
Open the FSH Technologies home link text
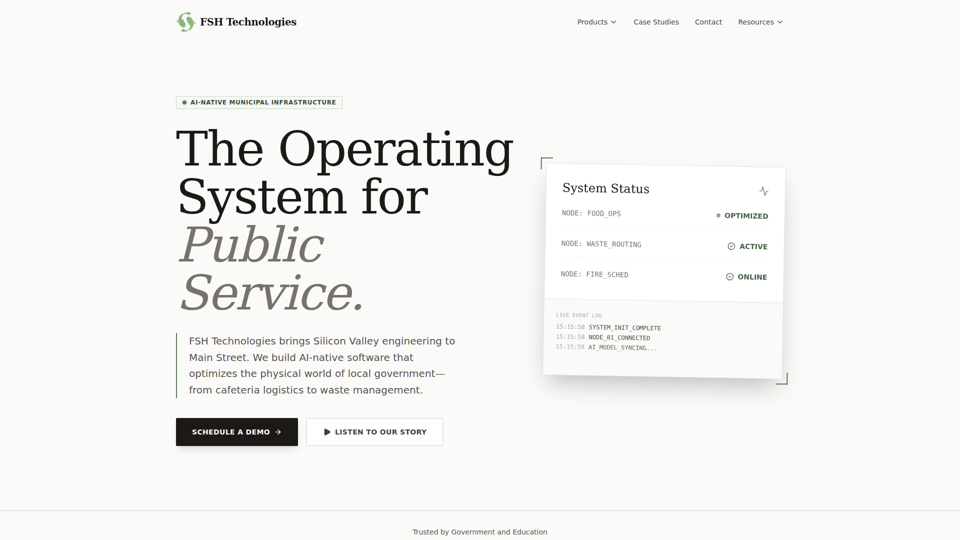(248, 22)
